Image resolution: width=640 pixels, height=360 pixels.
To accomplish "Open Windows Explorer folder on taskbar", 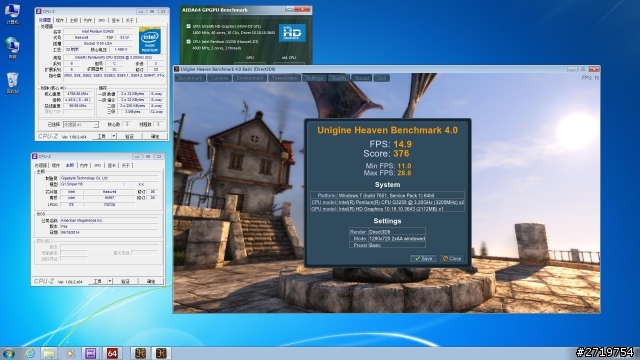I will tap(49, 353).
